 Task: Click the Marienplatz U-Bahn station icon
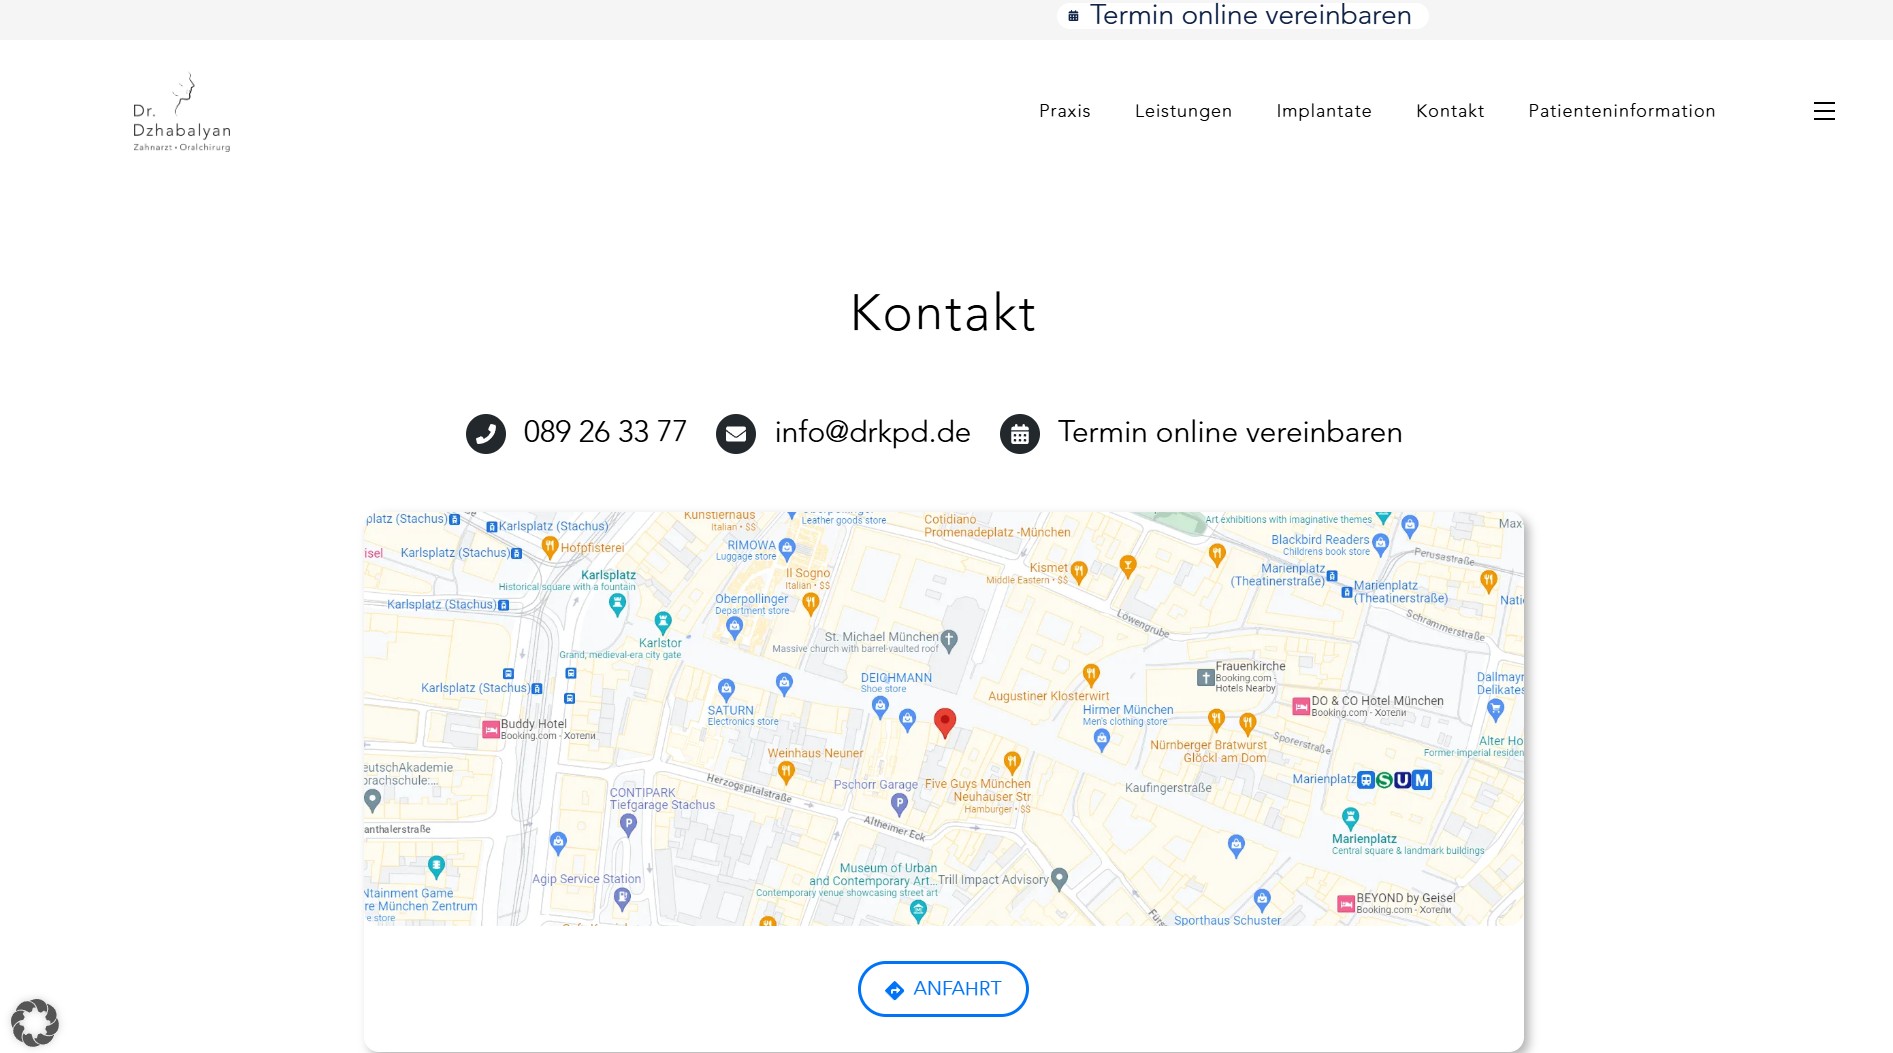click(1403, 780)
